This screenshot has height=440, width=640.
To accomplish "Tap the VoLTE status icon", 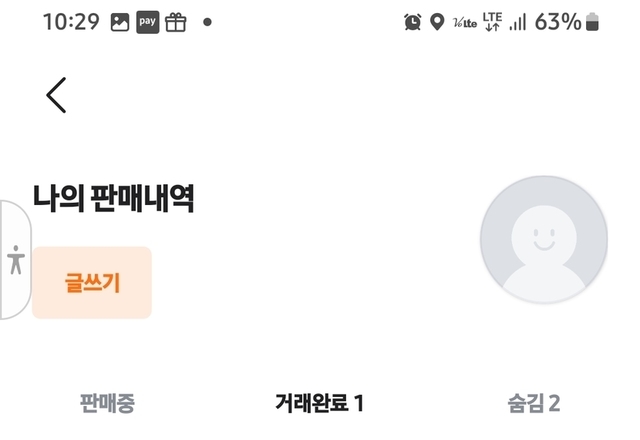I will [464, 22].
